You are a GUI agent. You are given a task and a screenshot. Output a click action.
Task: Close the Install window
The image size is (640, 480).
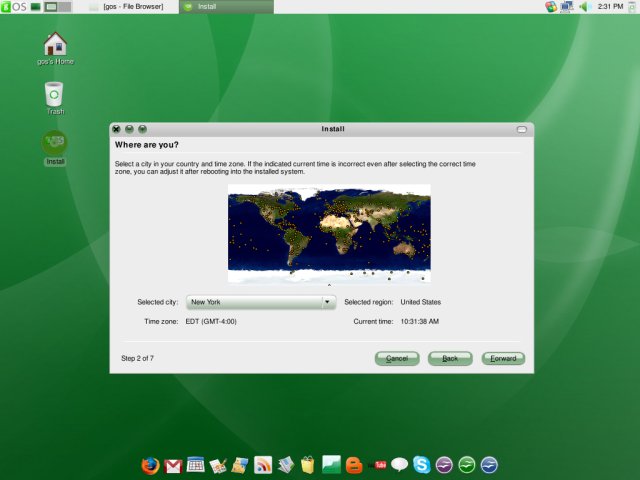[116, 129]
